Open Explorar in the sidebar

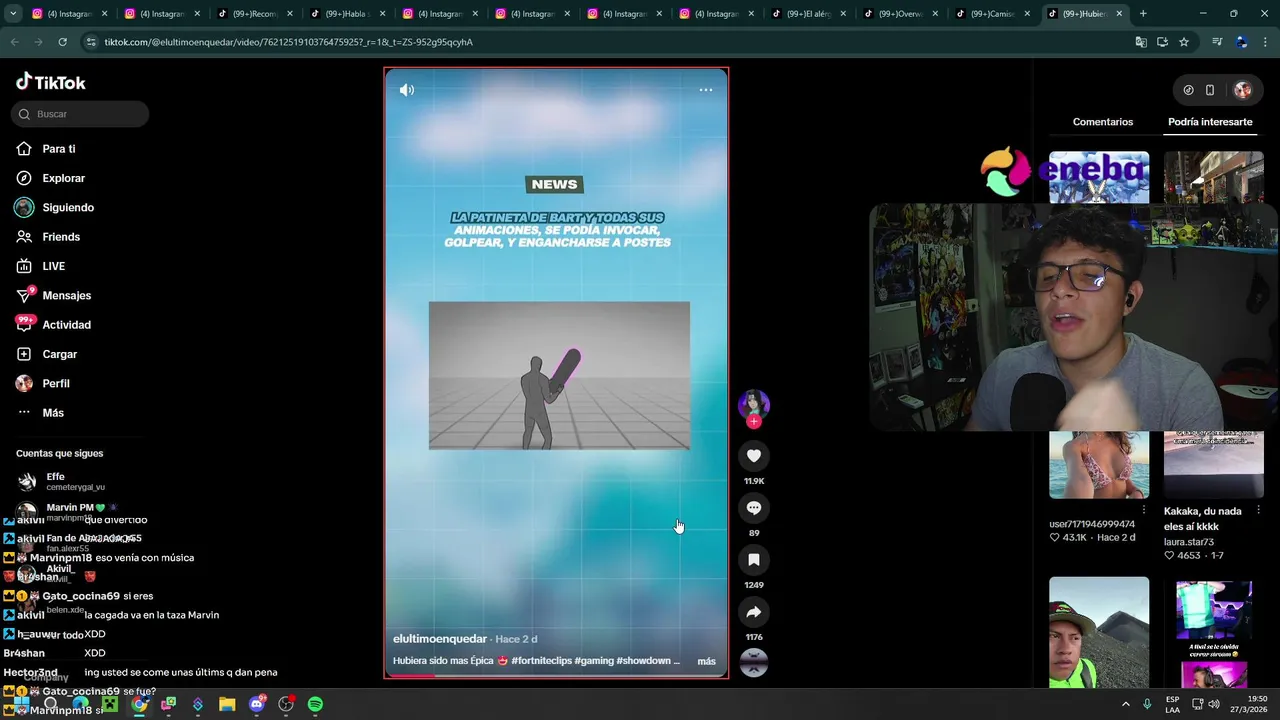coord(63,178)
